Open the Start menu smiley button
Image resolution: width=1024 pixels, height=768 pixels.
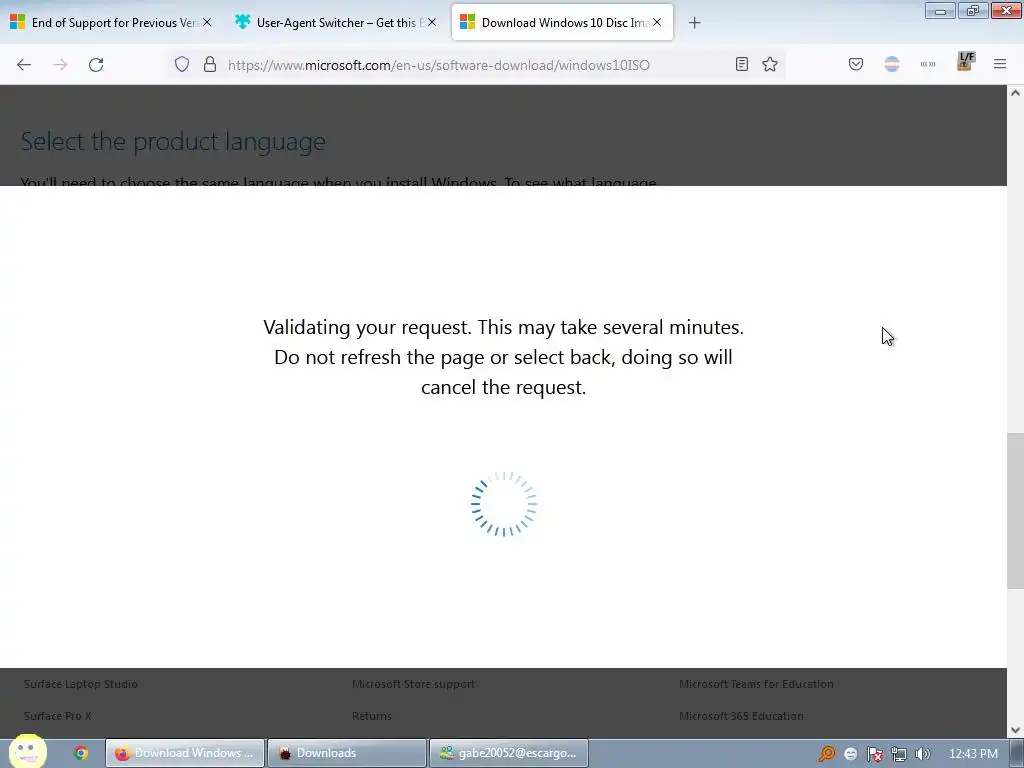point(27,752)
